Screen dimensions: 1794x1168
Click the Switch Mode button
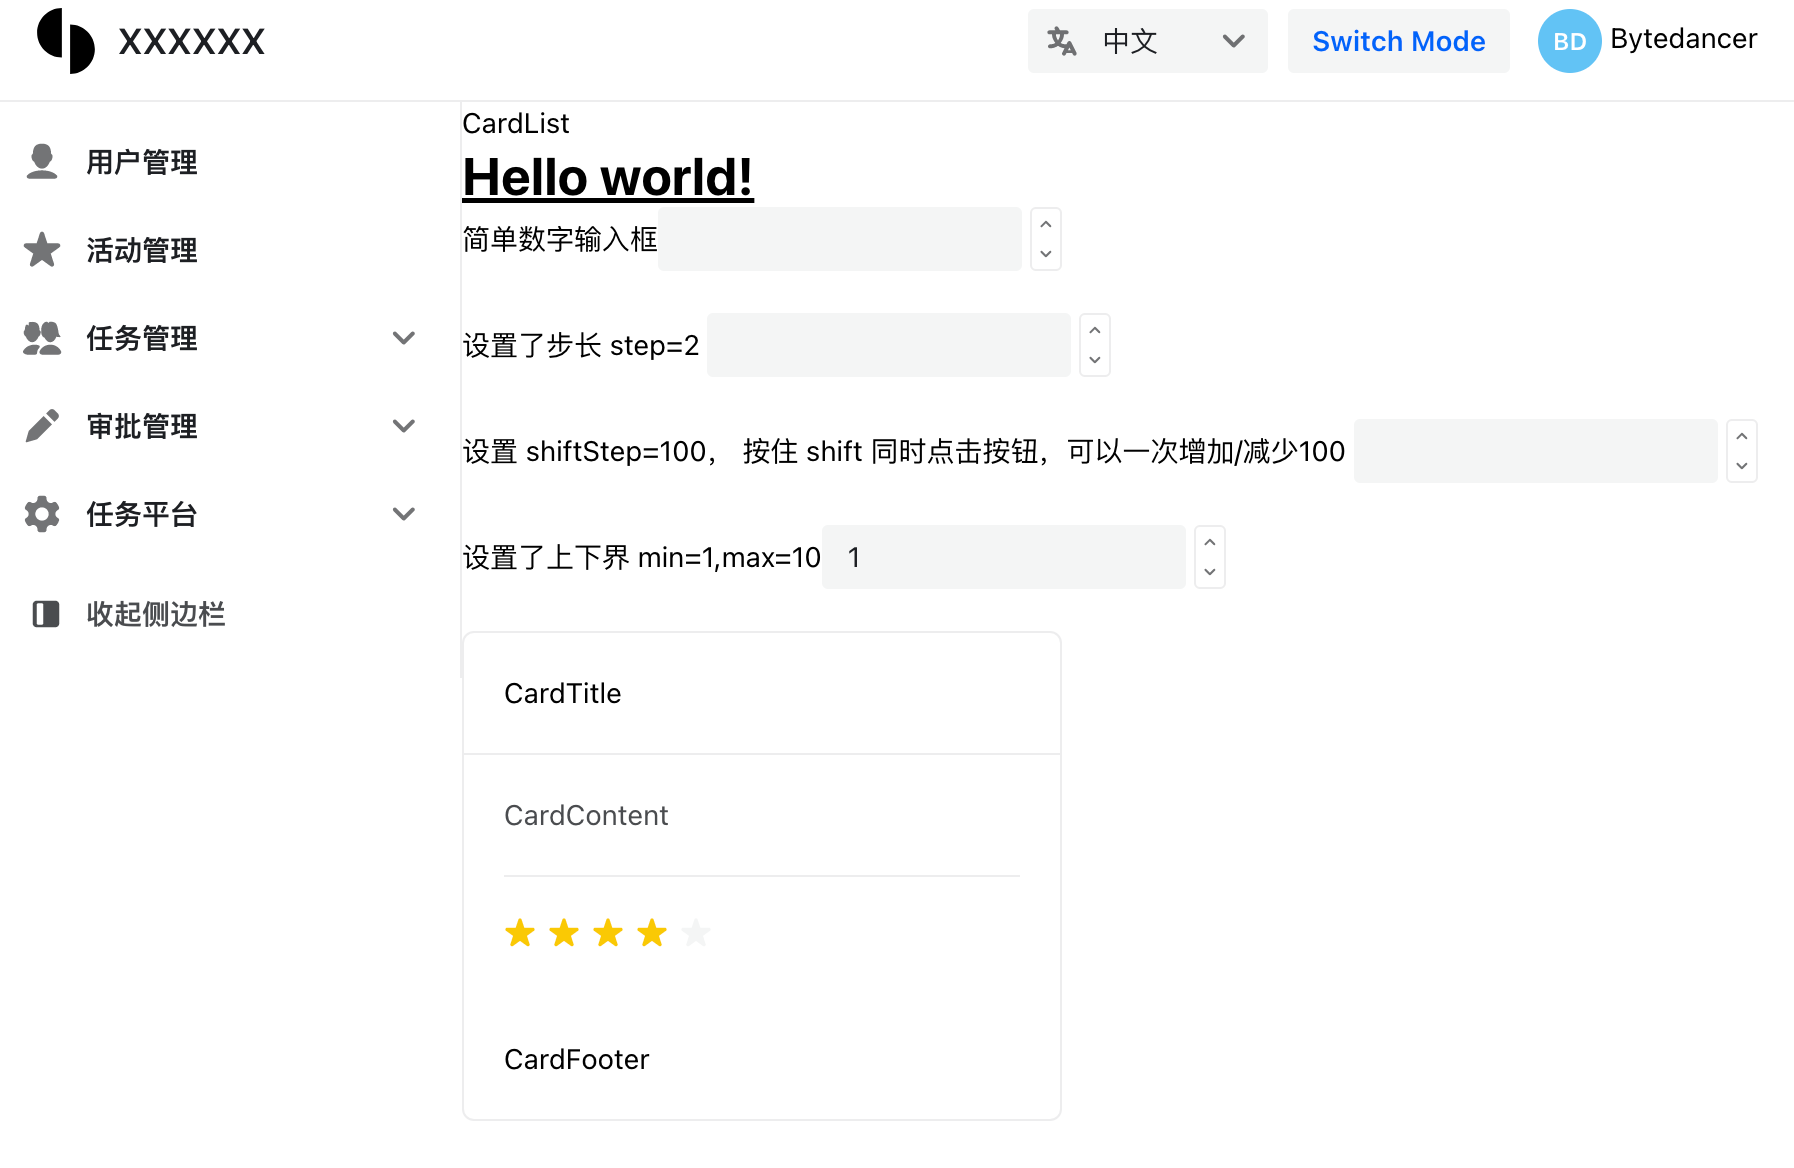click(x=1398, y=41)
